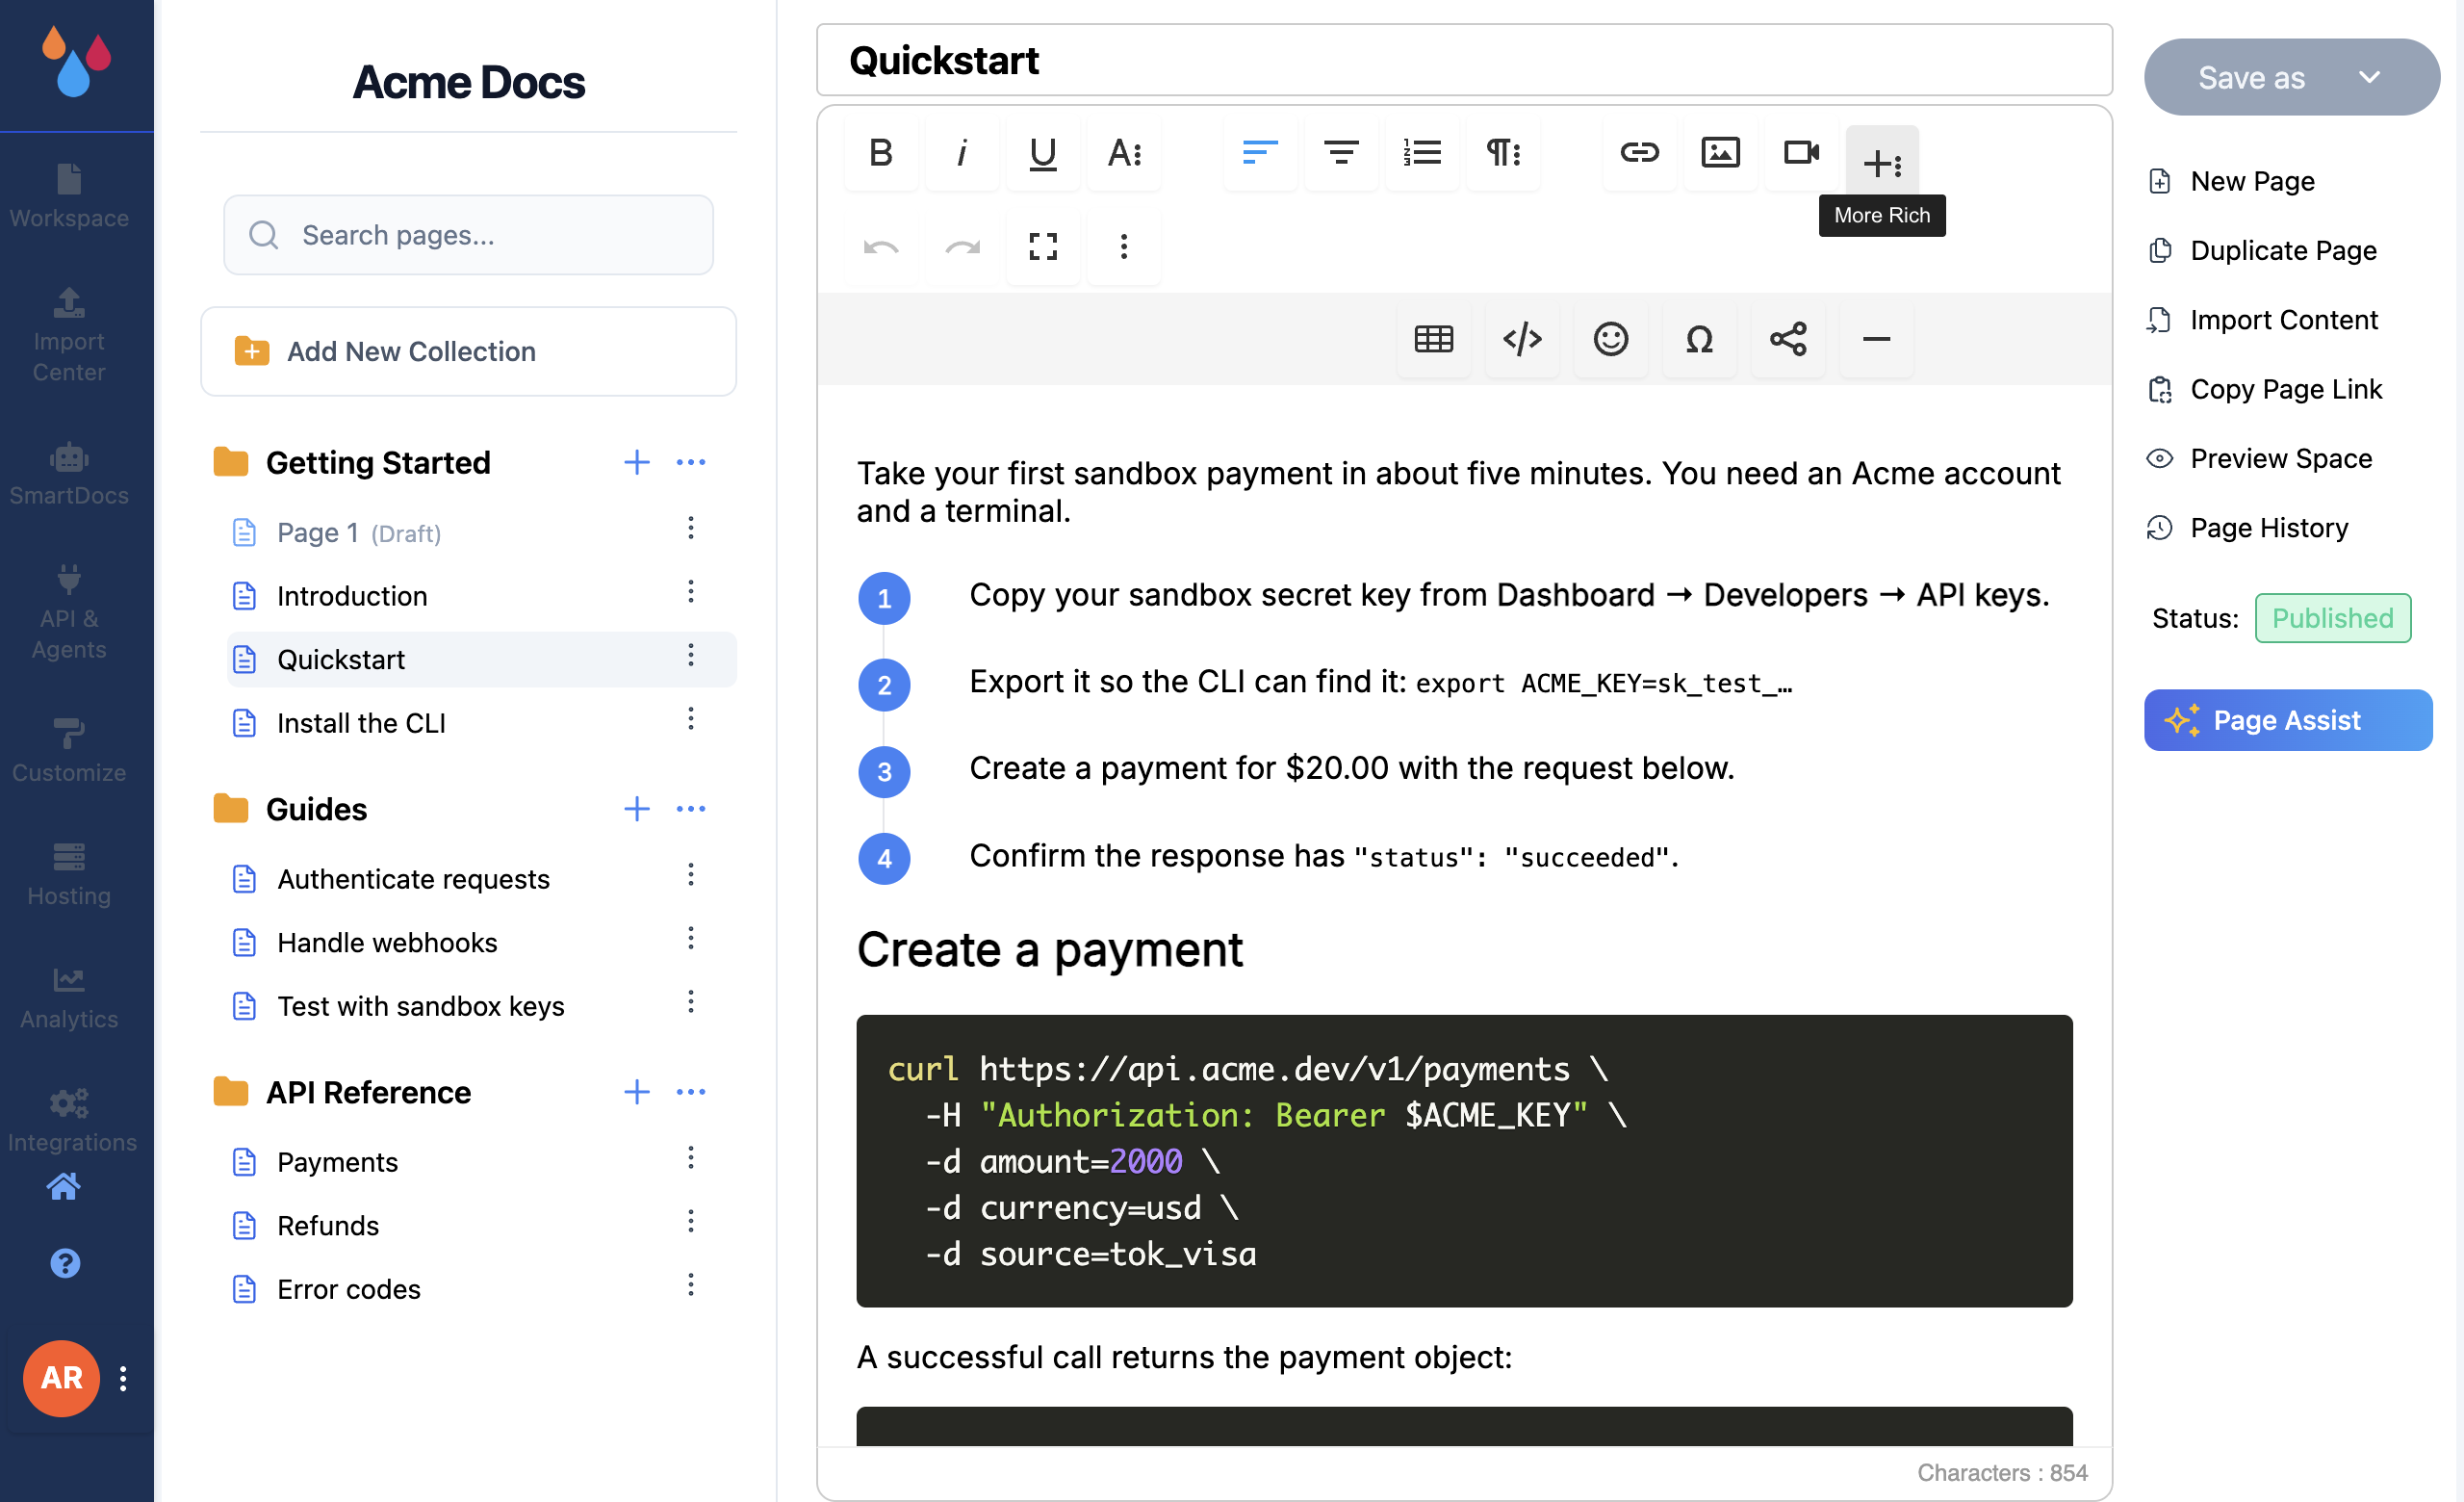Open API Reference collection options menu
Image resolution: width=2464 pixels, height=1502 pixels.
pyautogui.click(x=691, y=1092)
